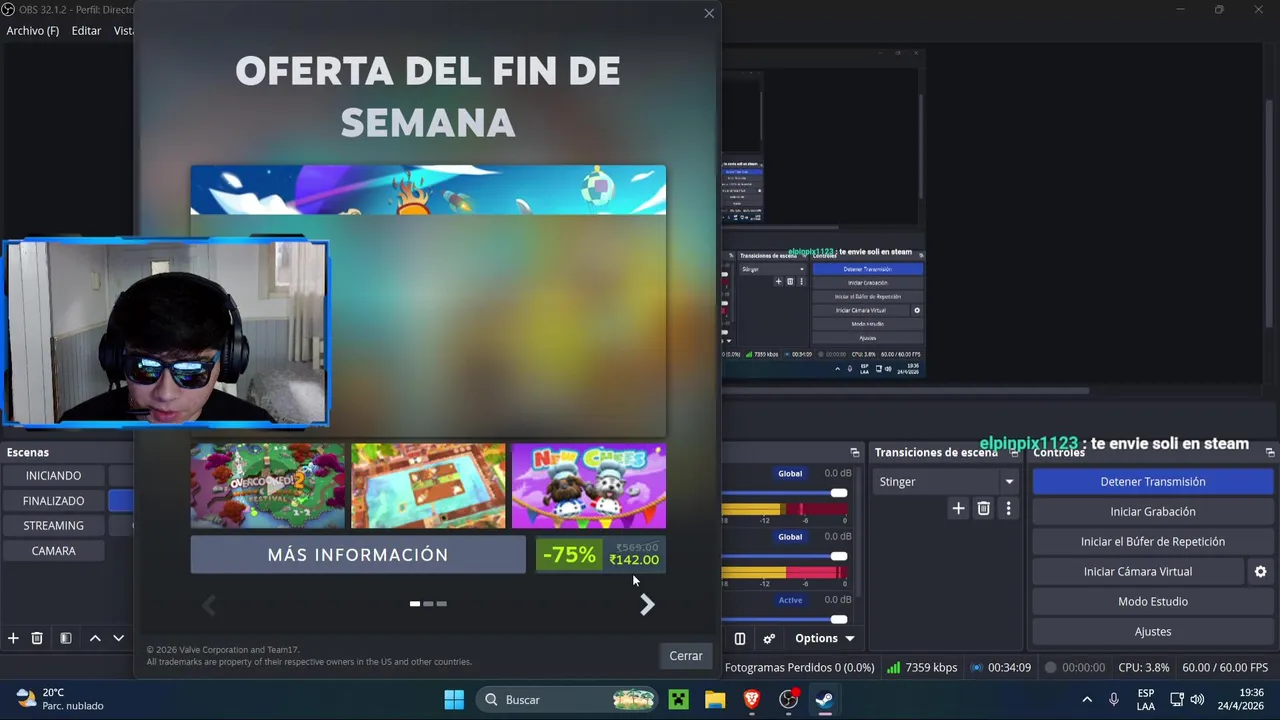Open the Archivo (F) menu
Image resolution: width=1280 pixels, height=720 pixels.
32,31
